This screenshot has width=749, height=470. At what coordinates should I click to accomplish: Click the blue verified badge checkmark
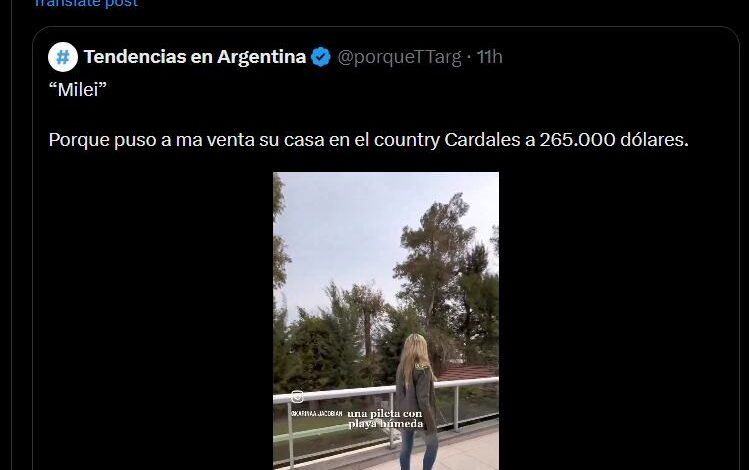point(321,57)
